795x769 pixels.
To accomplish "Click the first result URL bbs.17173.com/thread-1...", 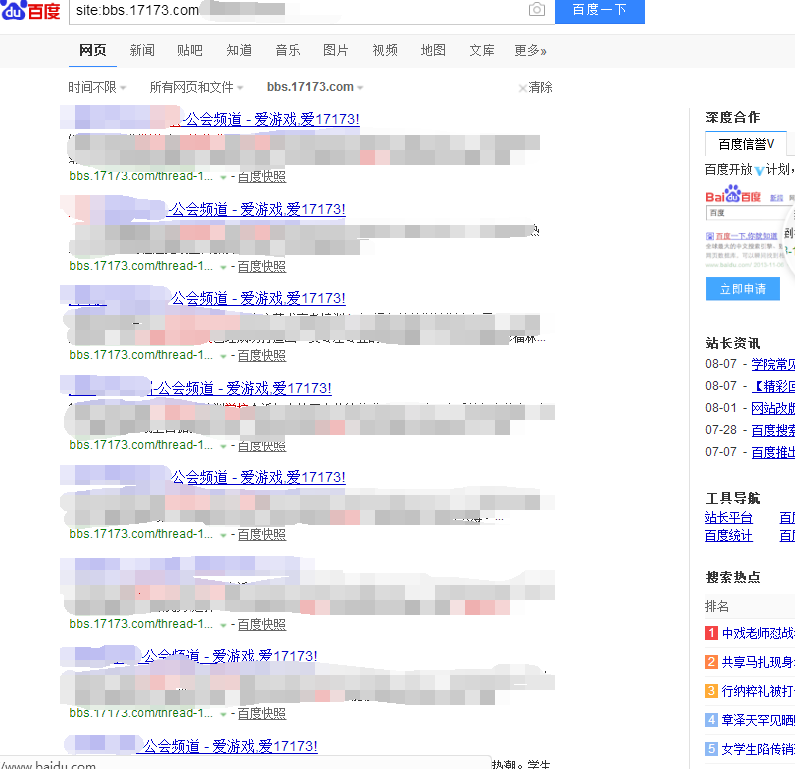I will coord(141,176).
